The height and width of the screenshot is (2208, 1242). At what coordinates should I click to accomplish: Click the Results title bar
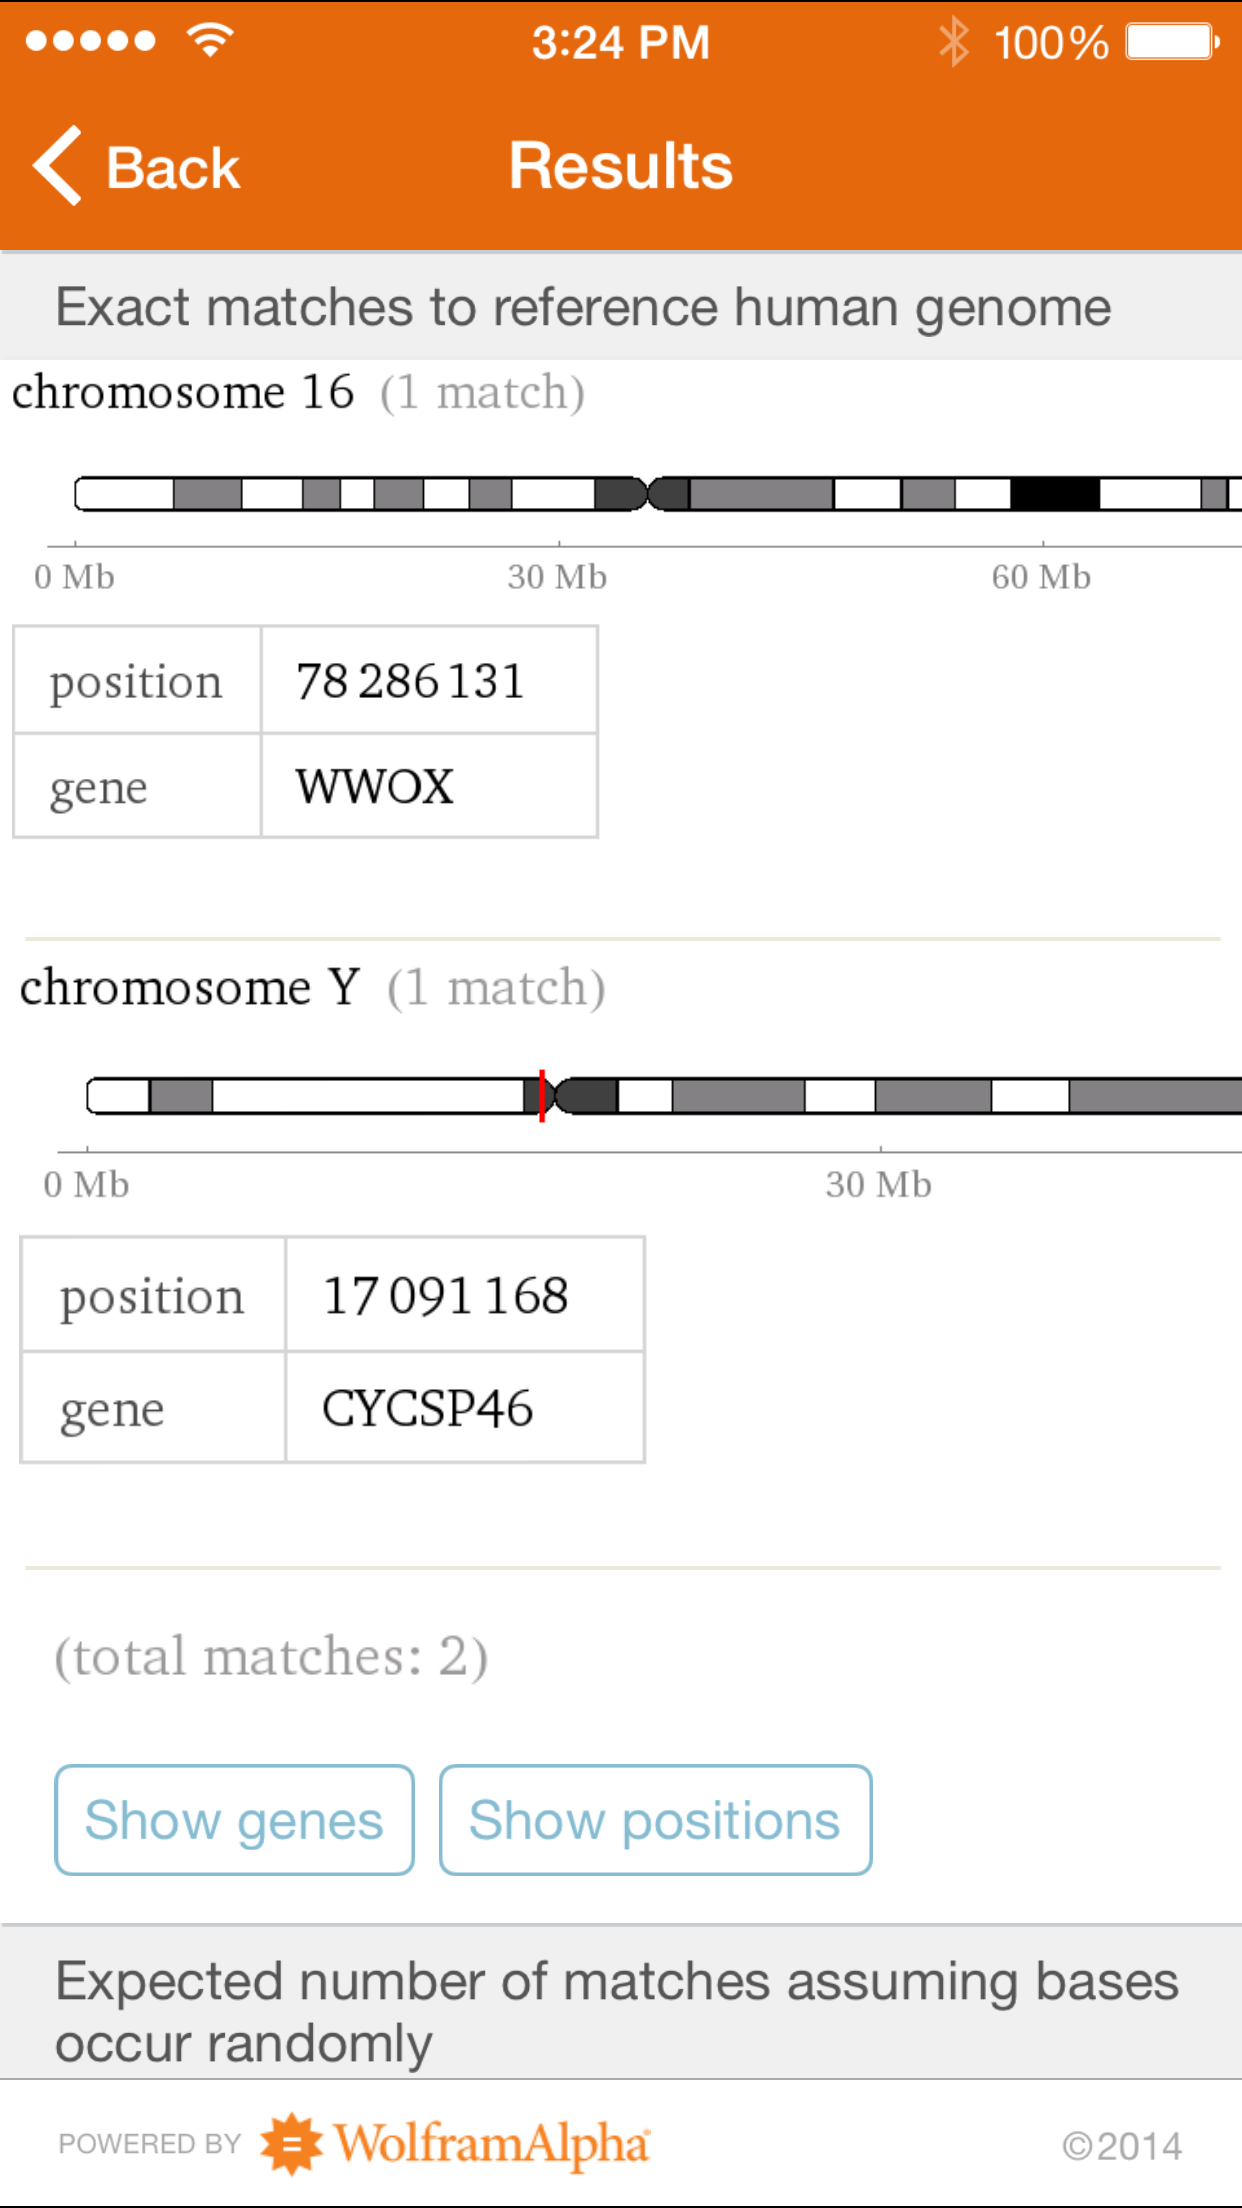pos(620,166)
